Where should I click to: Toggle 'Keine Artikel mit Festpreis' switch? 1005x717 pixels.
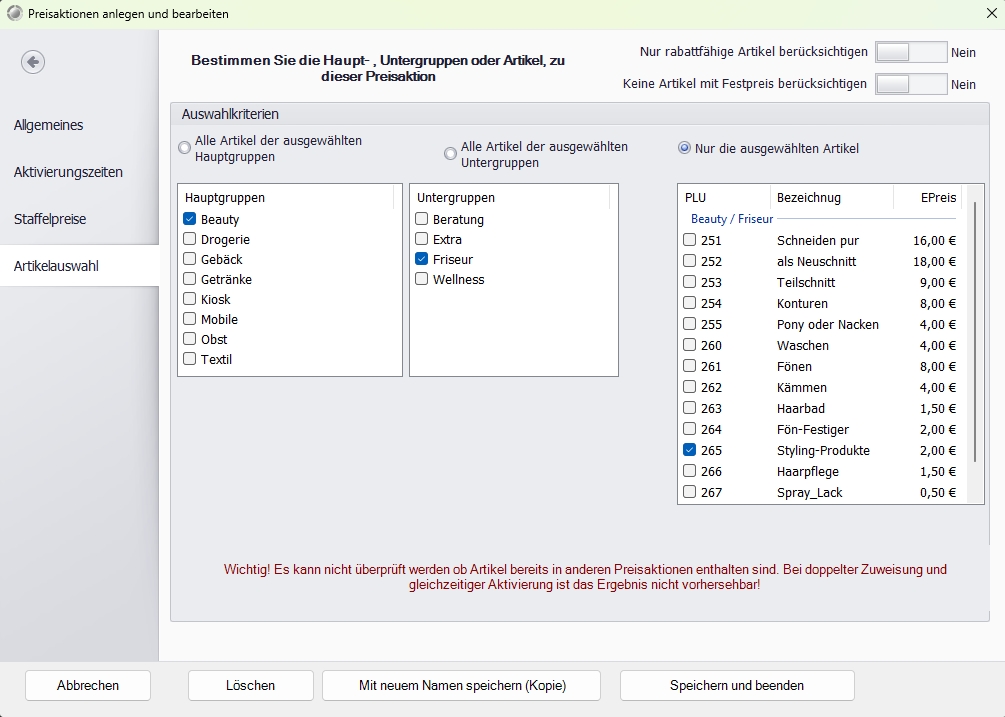tap(910, 84)
